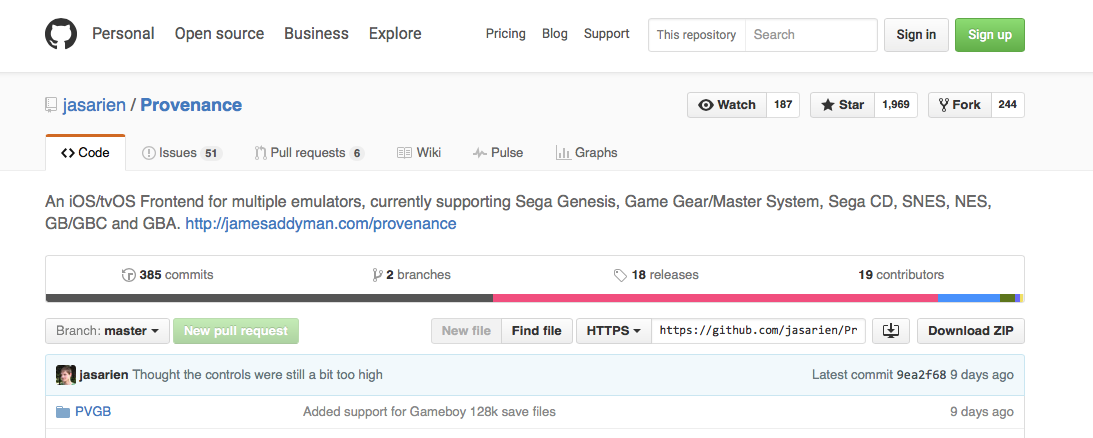Star the Provenance repository
Viewport: 1093px width, 438px height.
click(842, 105)
